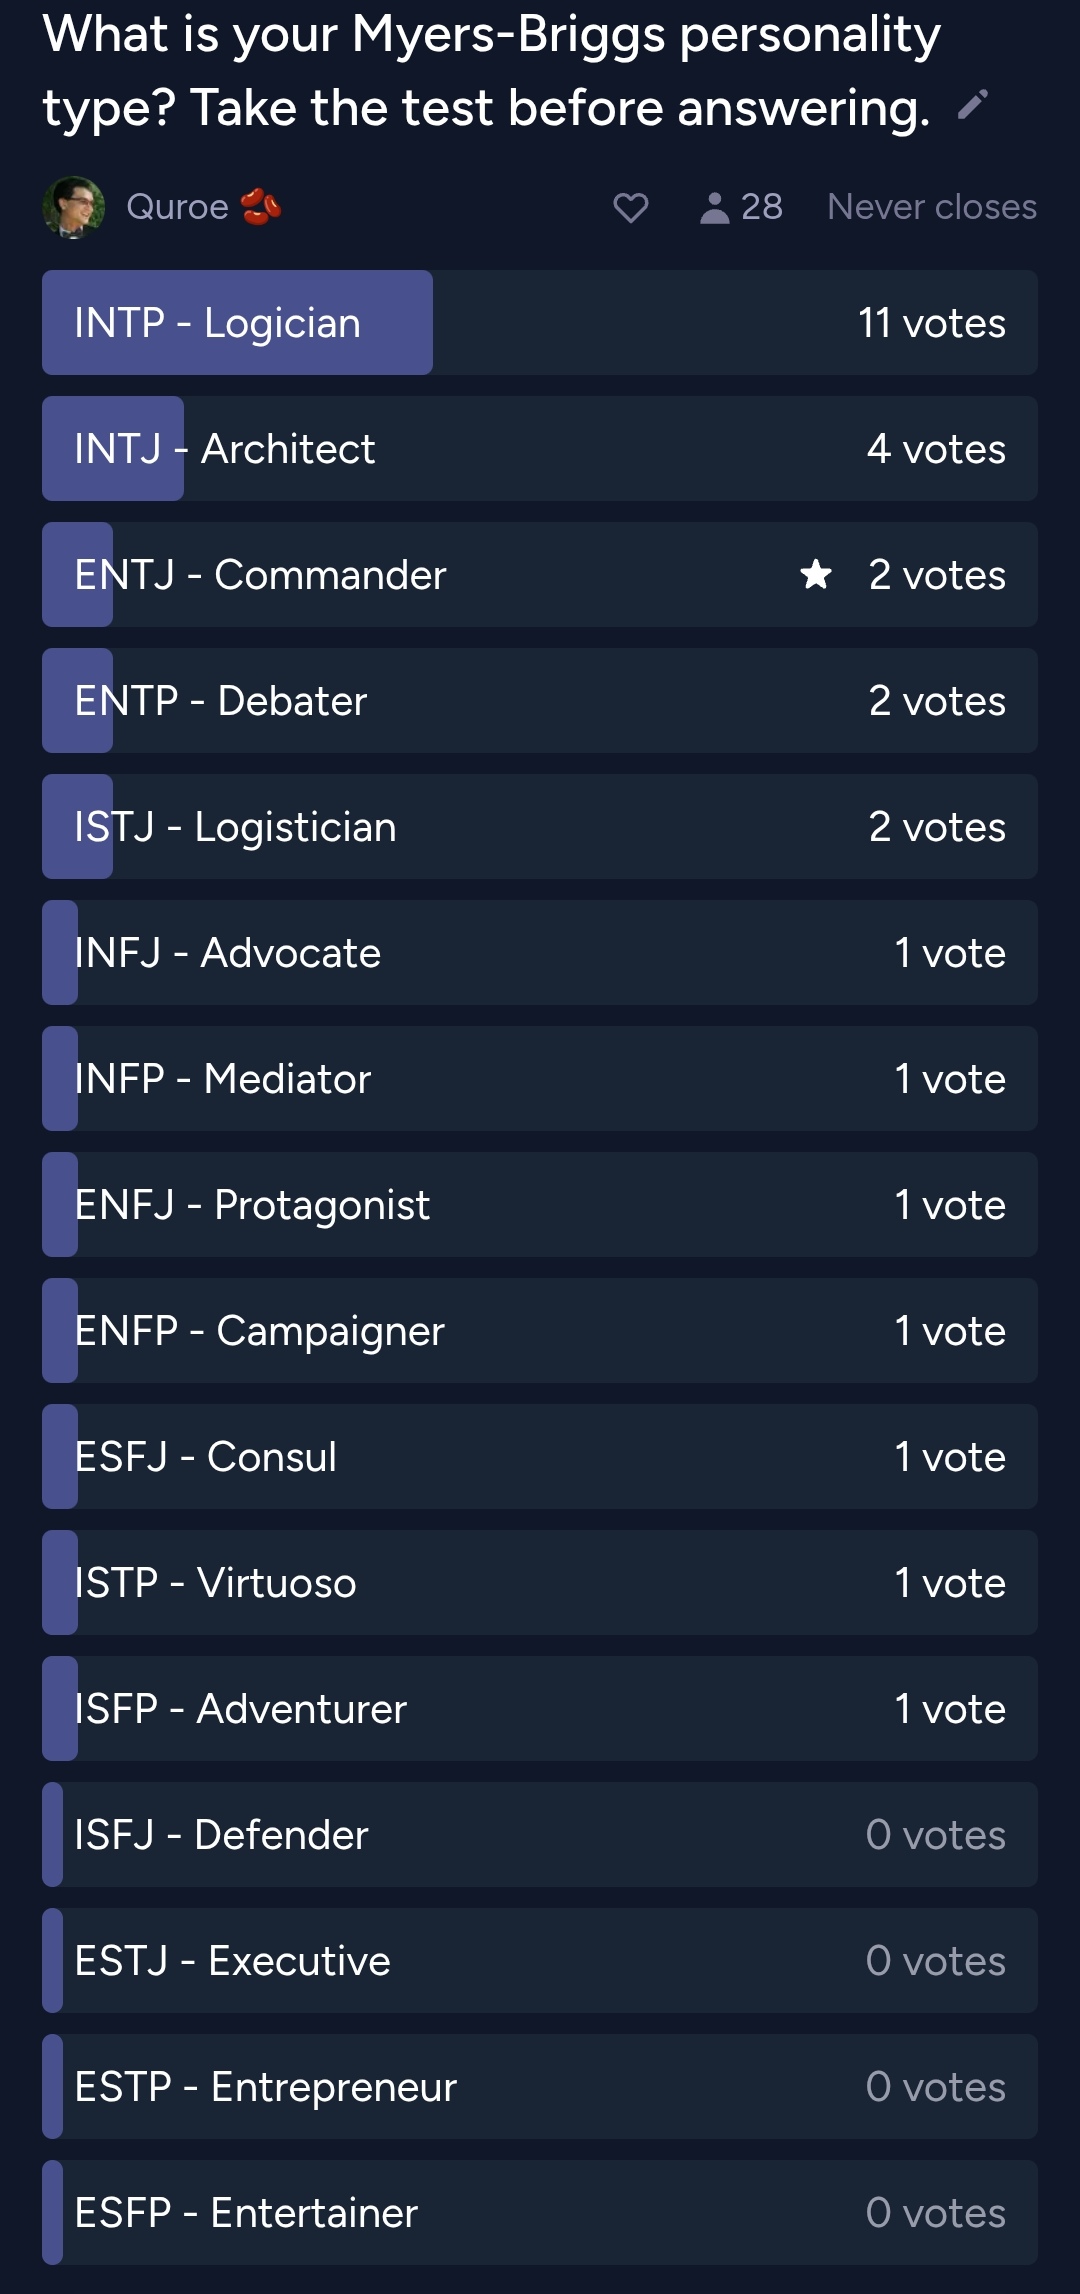Click the Never closes label
Image resolution: width=1080 pixels, height=2294 pixels.
pos(931,207)
